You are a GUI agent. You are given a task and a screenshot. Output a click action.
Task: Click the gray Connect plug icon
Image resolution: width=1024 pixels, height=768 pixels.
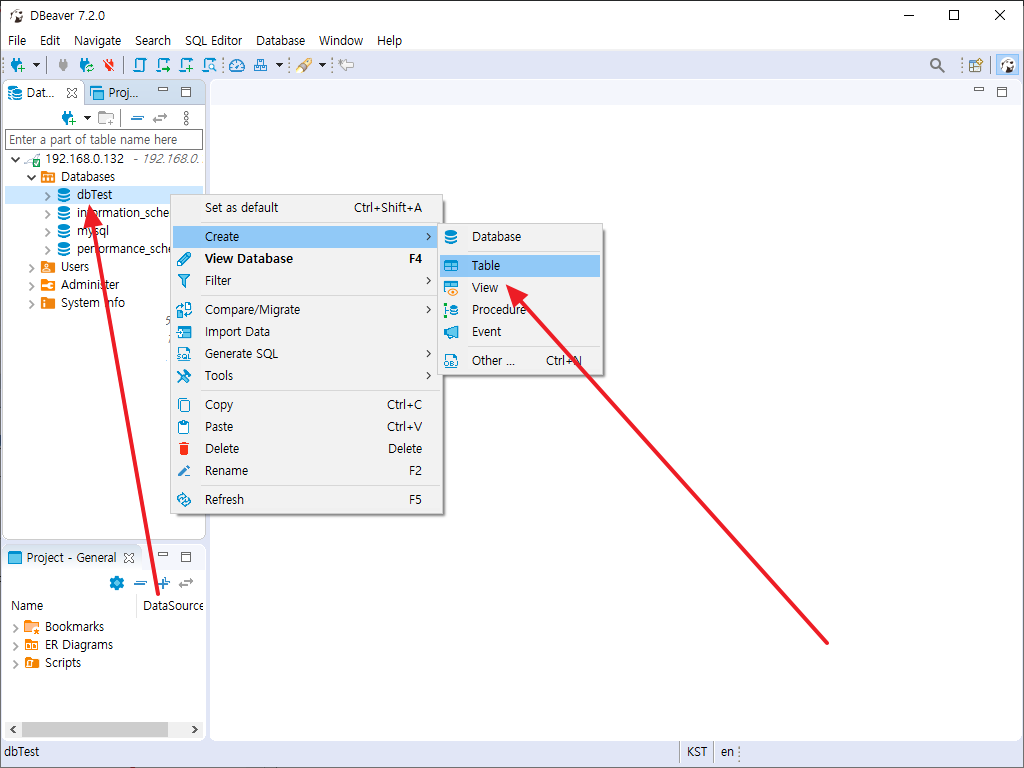pyautogui.click(x=63, y=65)
